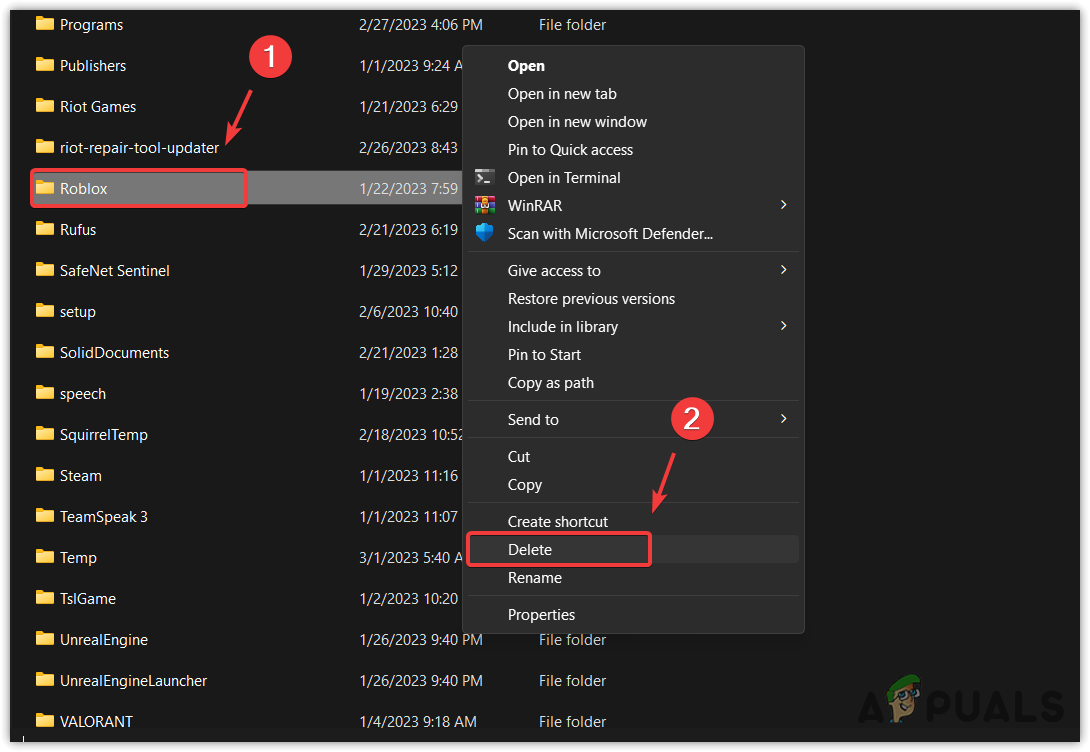Click the Steam folder icon
This screenshot has width=1090, height=752.
pyautogui.click(x=44, y=475)
